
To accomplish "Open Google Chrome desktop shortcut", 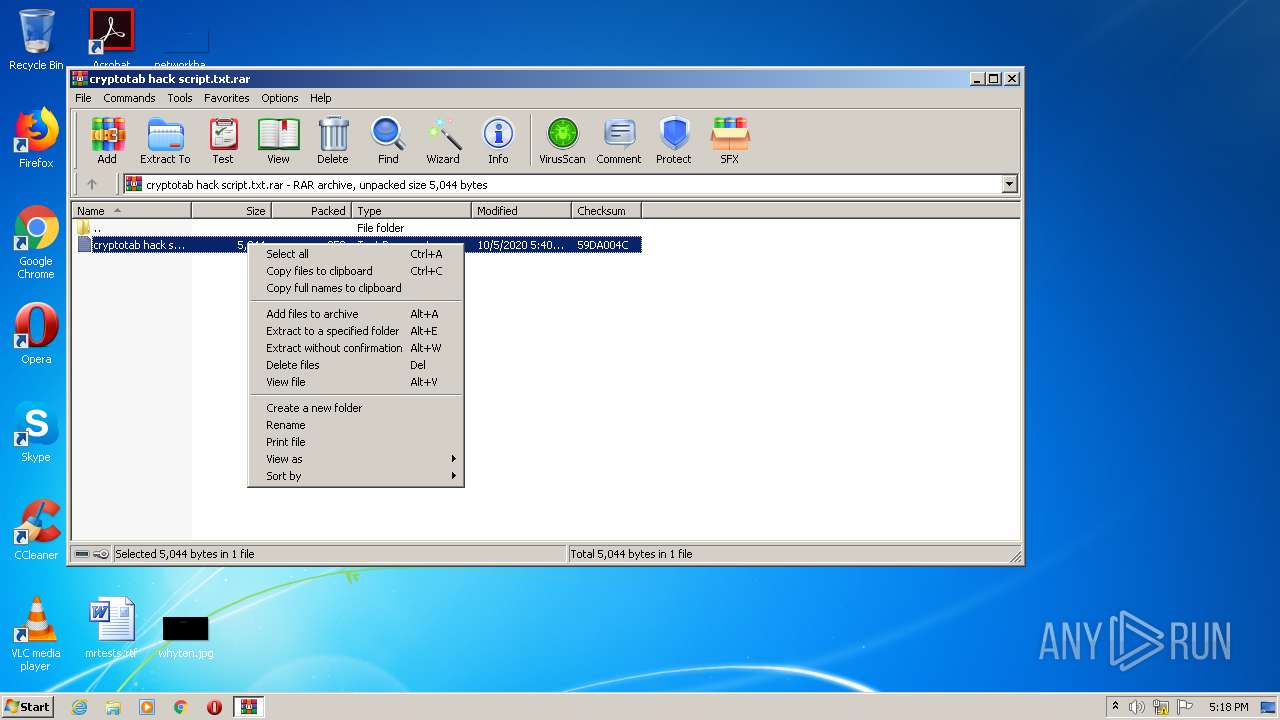I will coord(36,243).
